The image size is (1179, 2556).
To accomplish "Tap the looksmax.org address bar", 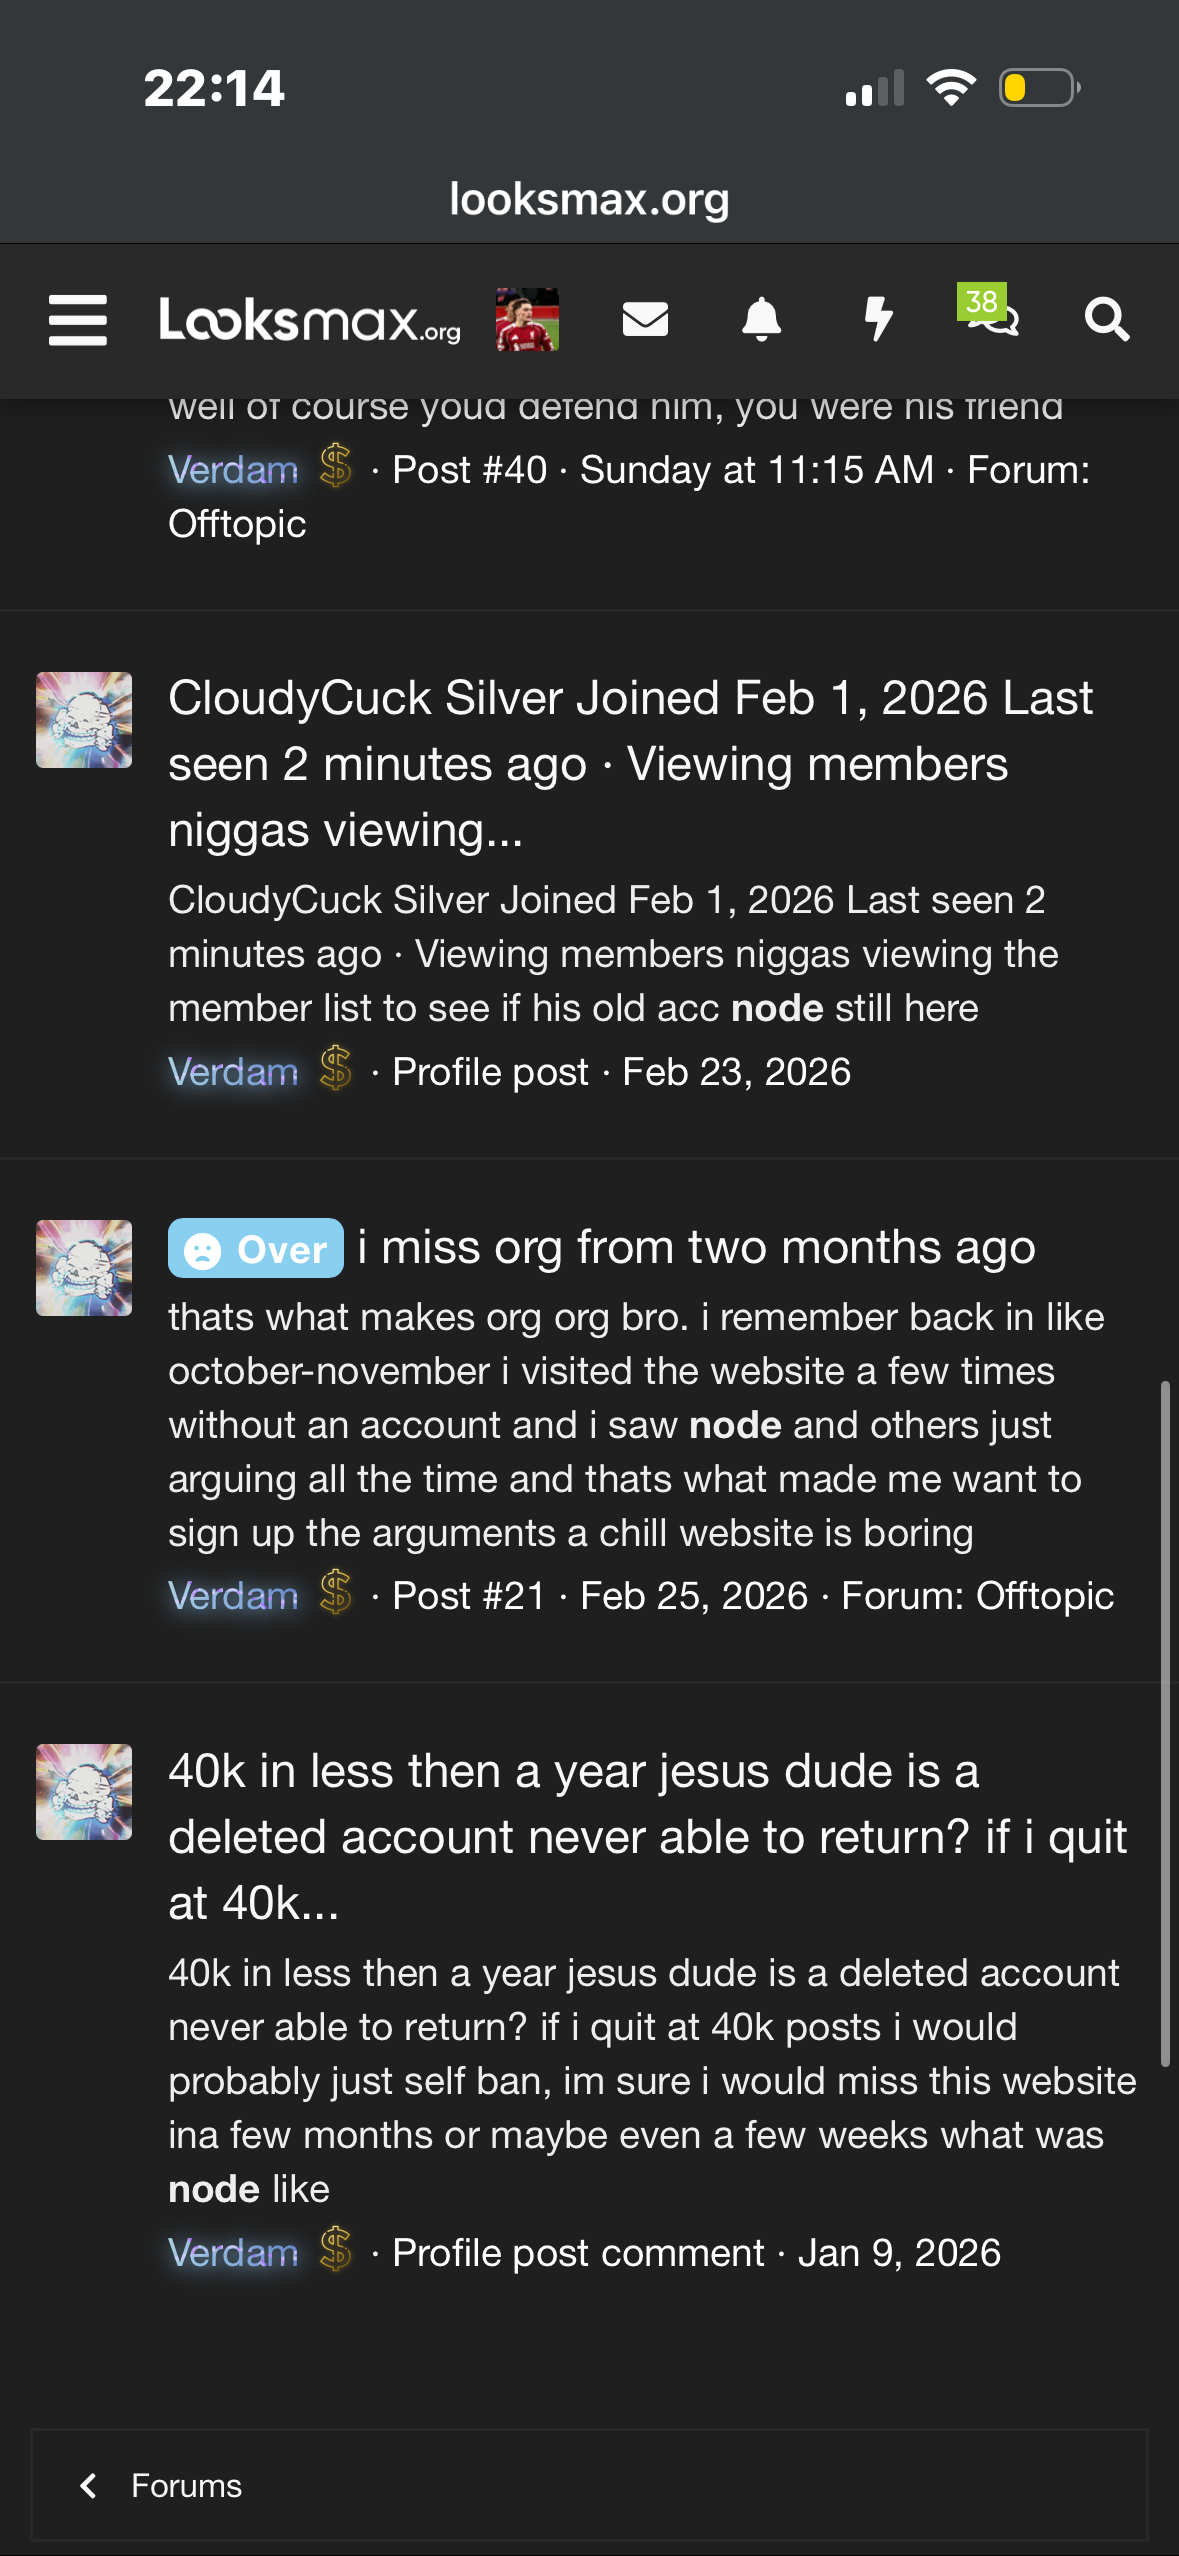I will 589,199.
